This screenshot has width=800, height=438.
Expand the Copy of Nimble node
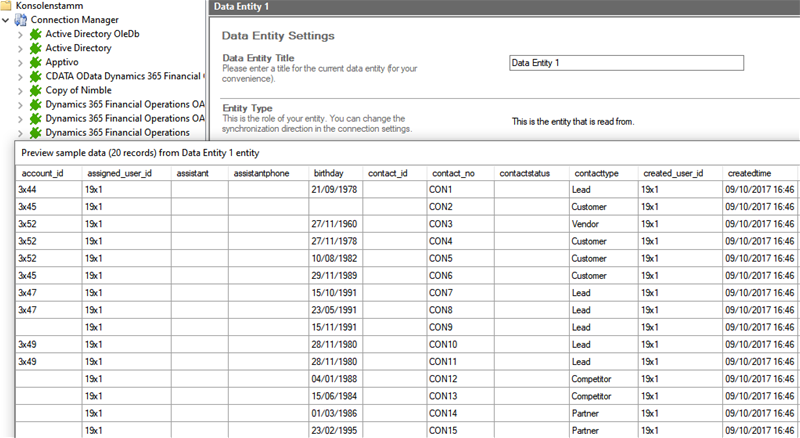(21, 90)
